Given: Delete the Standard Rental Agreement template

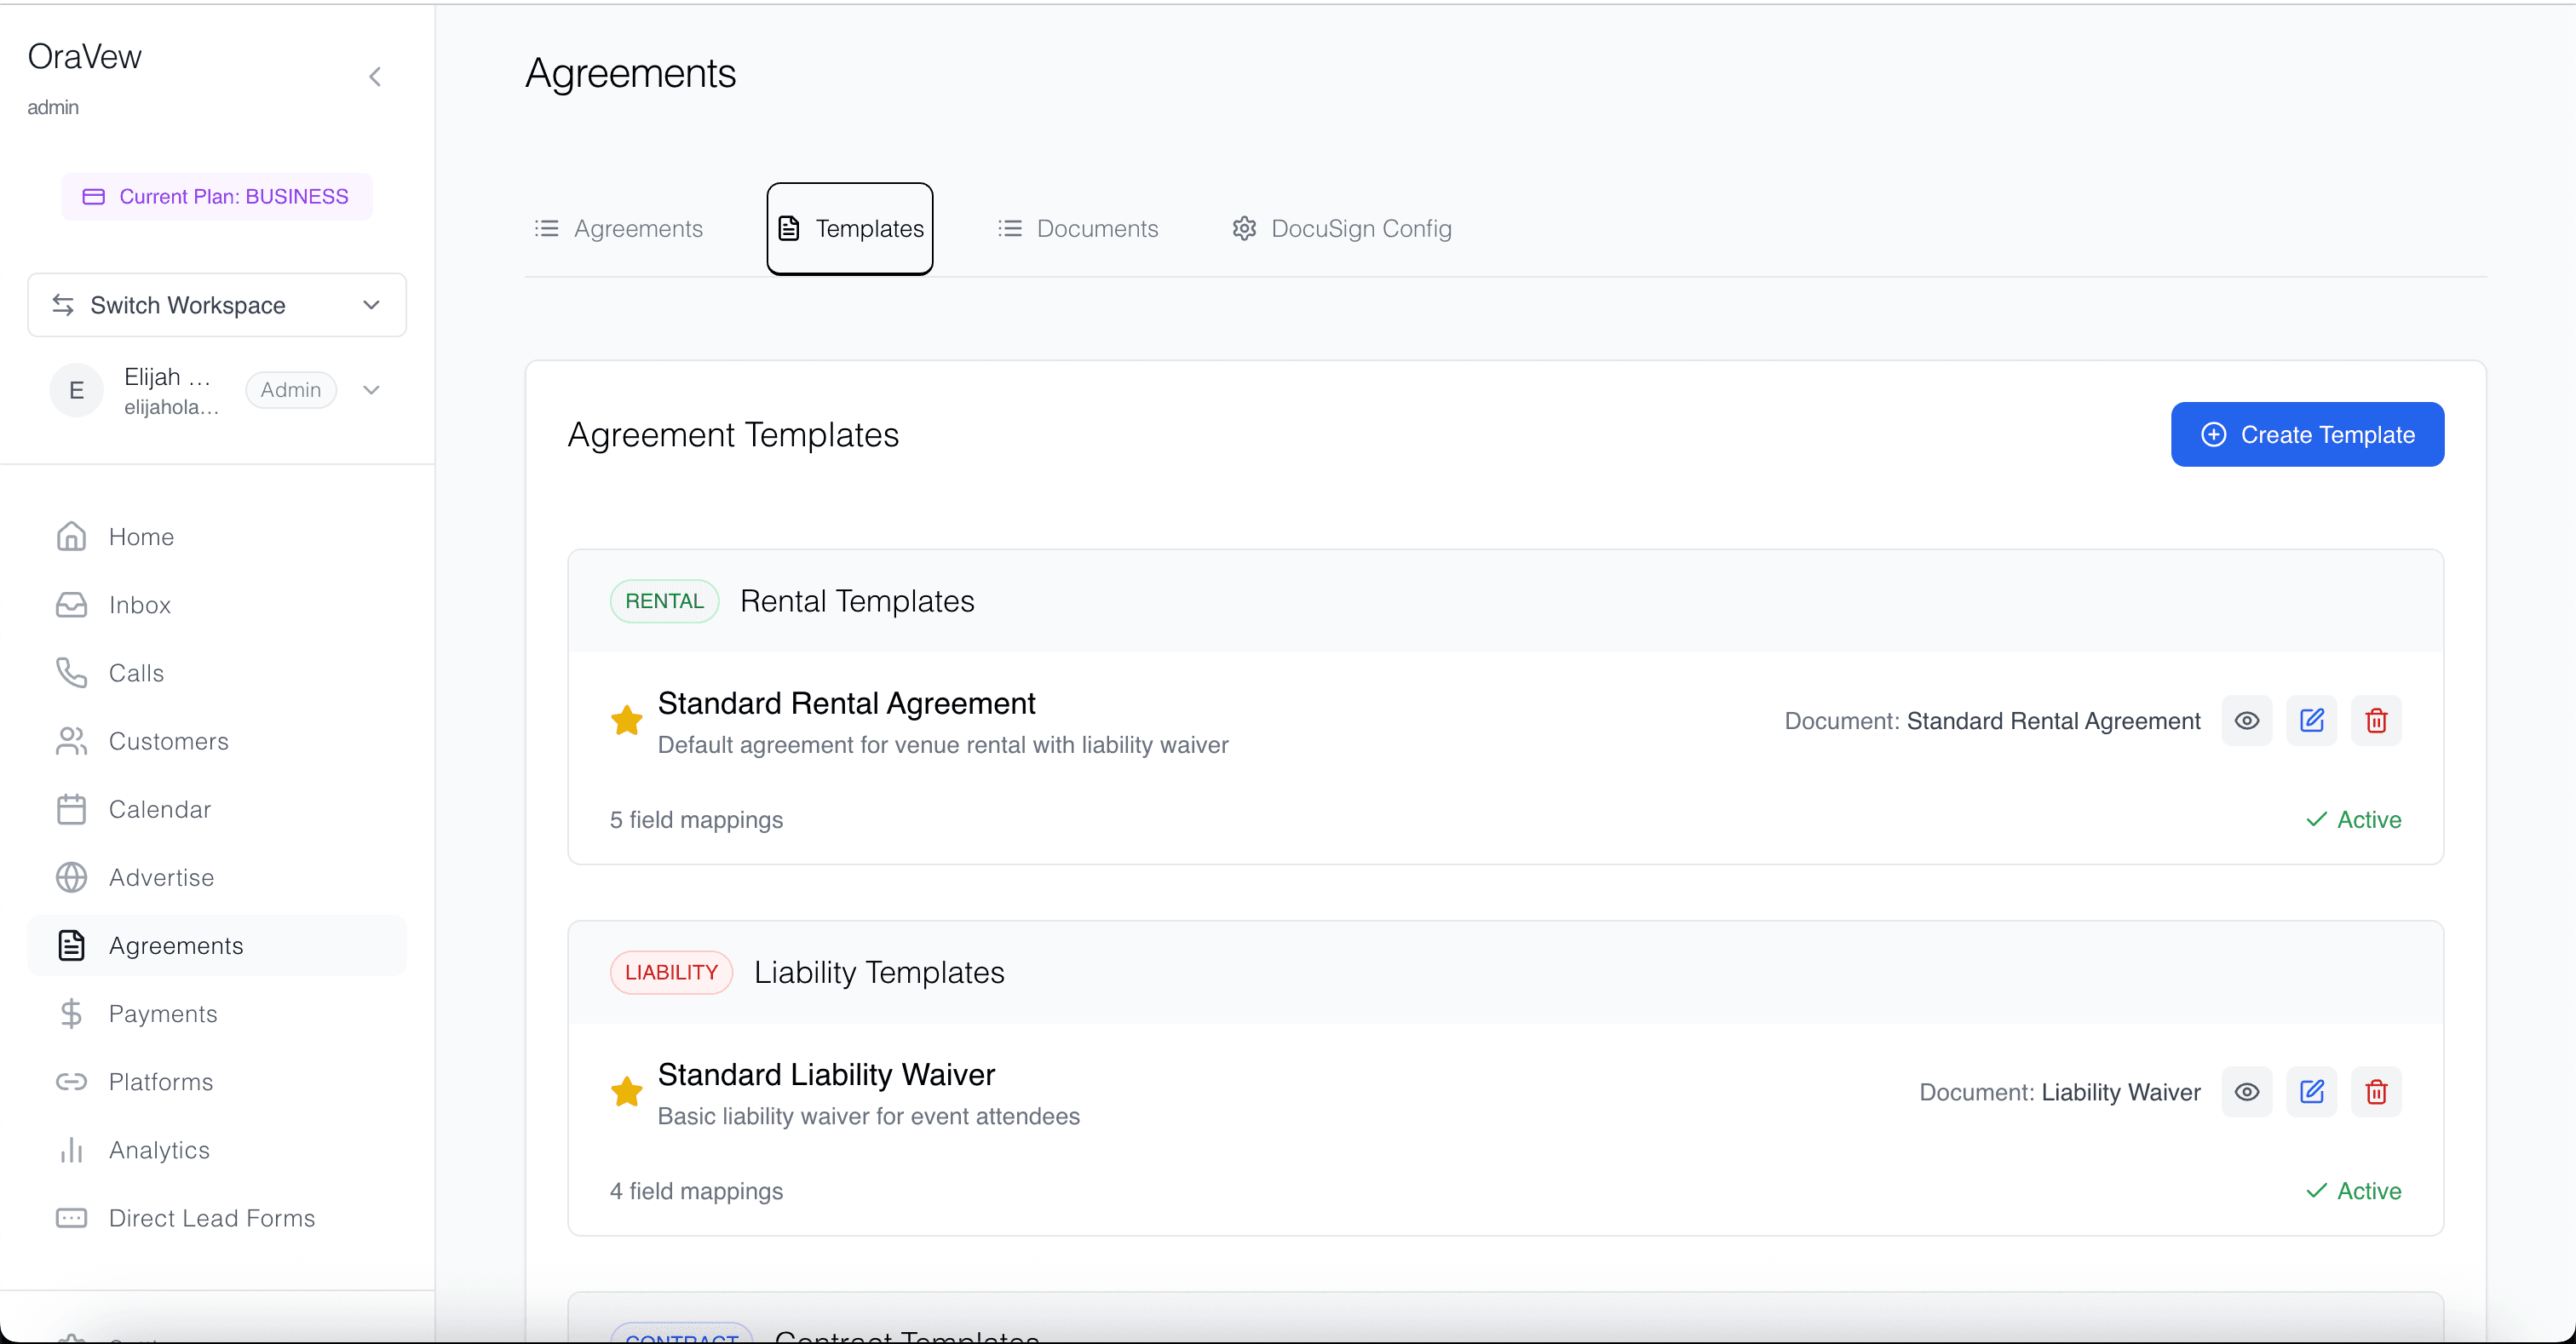Looking at the screenshot, I should pyautogui.click(x=2376, y=721).
